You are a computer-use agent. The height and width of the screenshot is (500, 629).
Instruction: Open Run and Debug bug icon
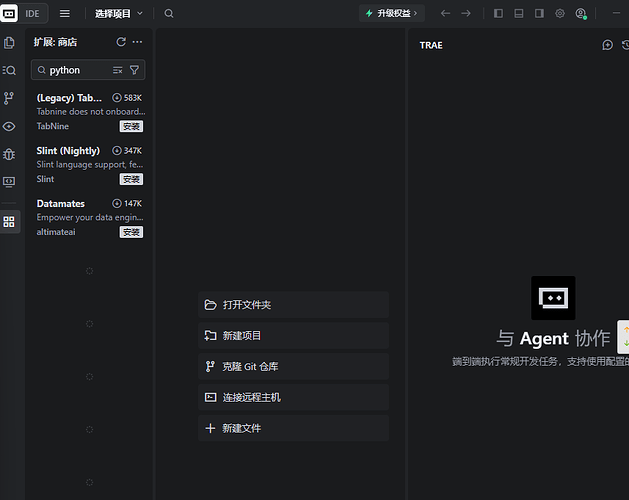9,154
